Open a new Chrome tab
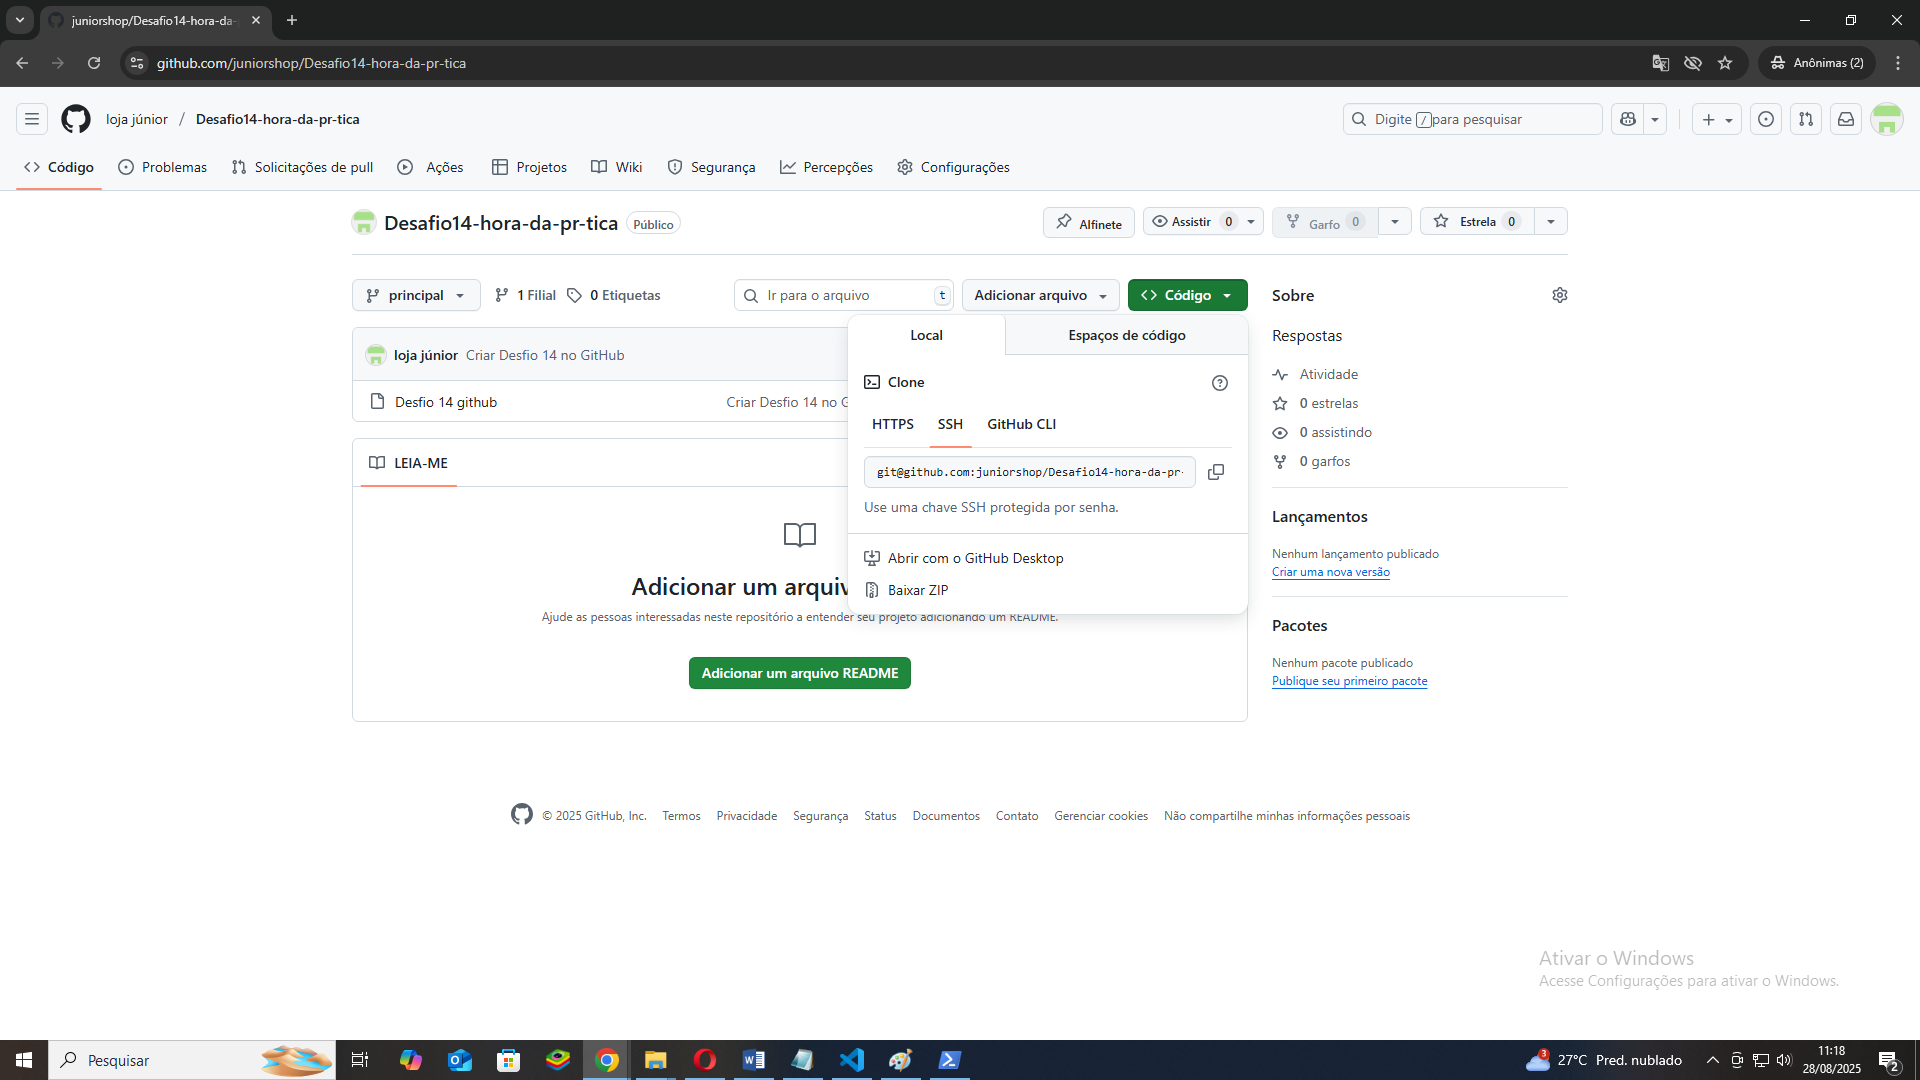1920x1080 pixels. click(292, 20)
